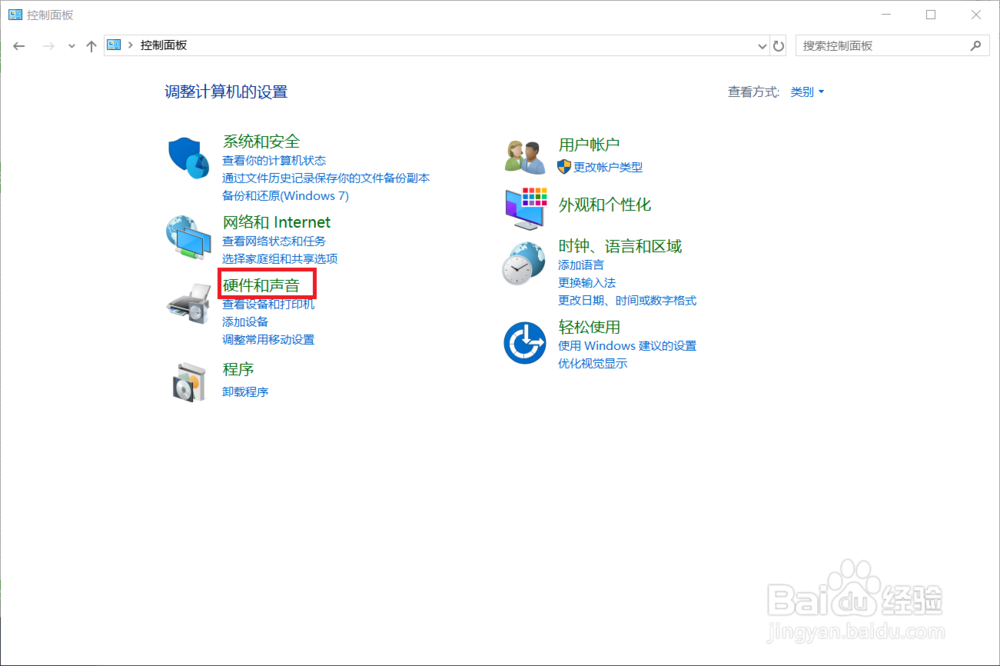
Task: Open 查看设备和打印机 link
Action: pos(268,304)
